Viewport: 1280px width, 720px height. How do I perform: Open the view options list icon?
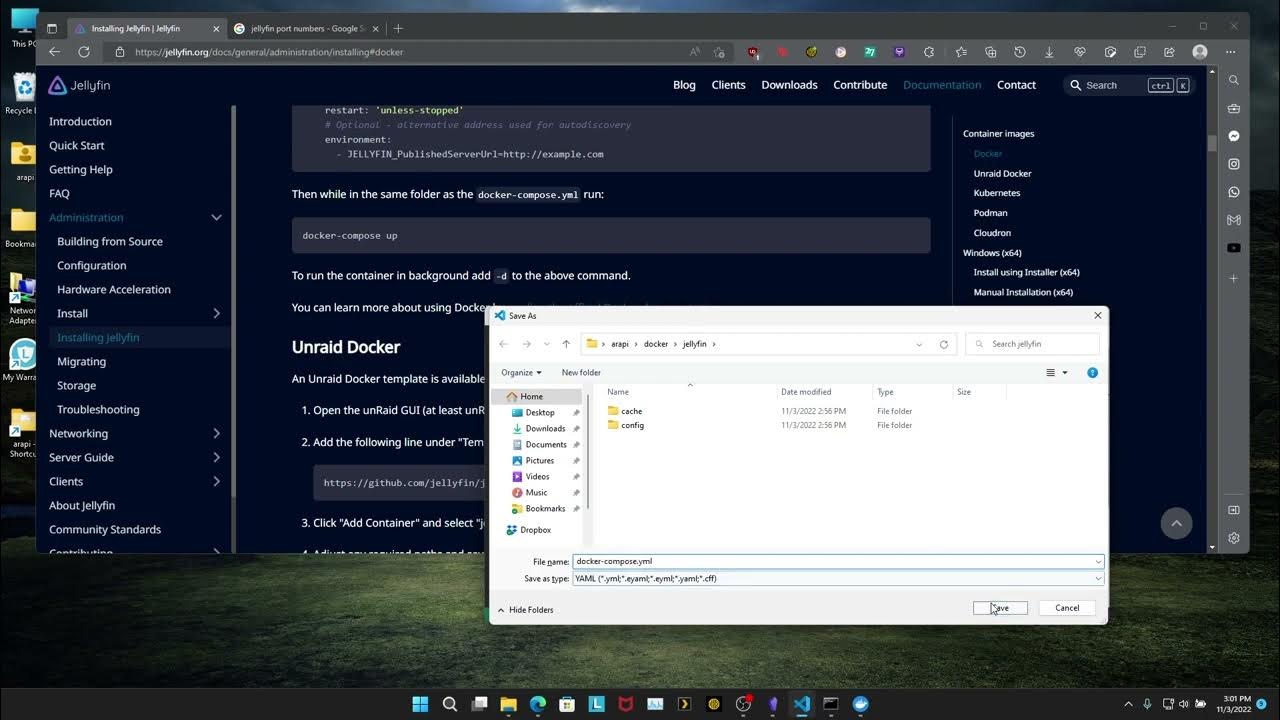click(1051, 373)
